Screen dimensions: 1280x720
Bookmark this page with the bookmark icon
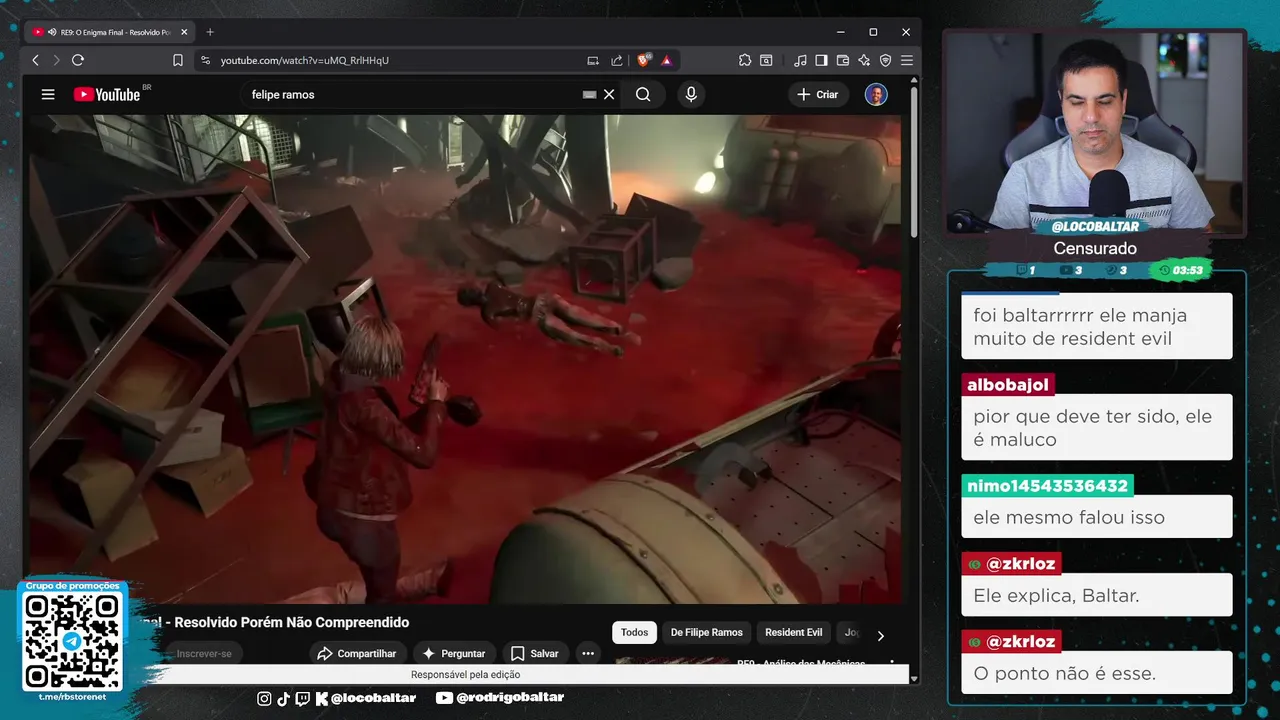pos(178,60)
